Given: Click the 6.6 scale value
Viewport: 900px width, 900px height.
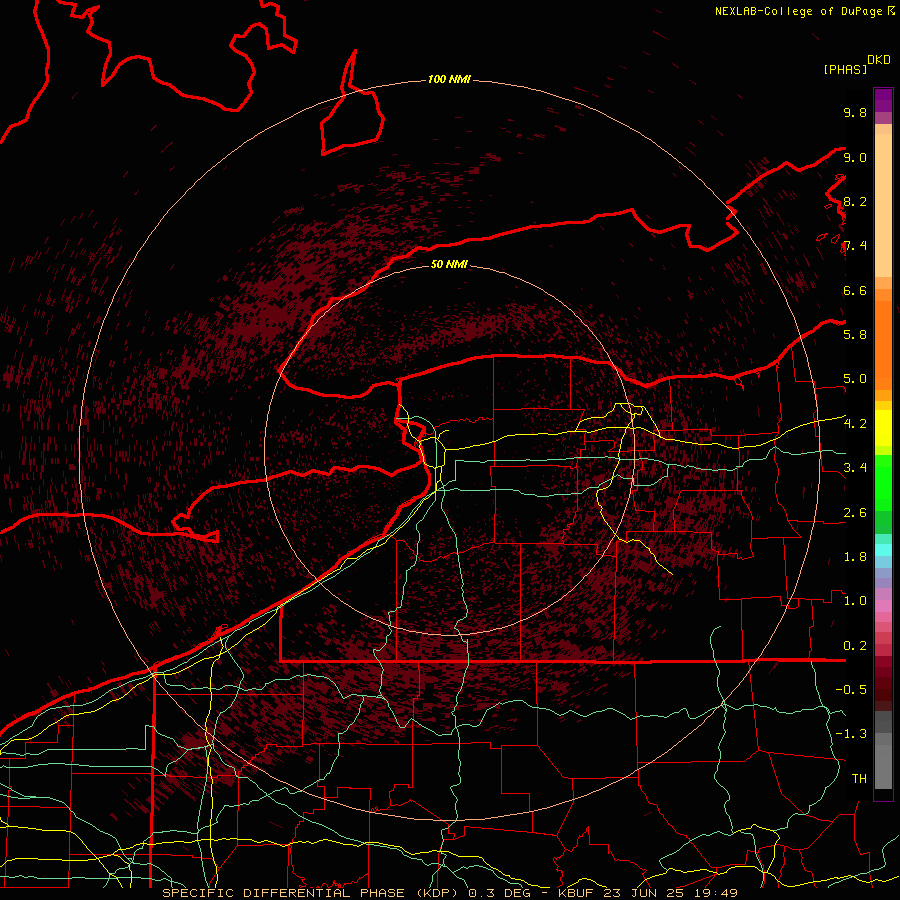Looking at the screenshot, I should [x=855, y=290].
